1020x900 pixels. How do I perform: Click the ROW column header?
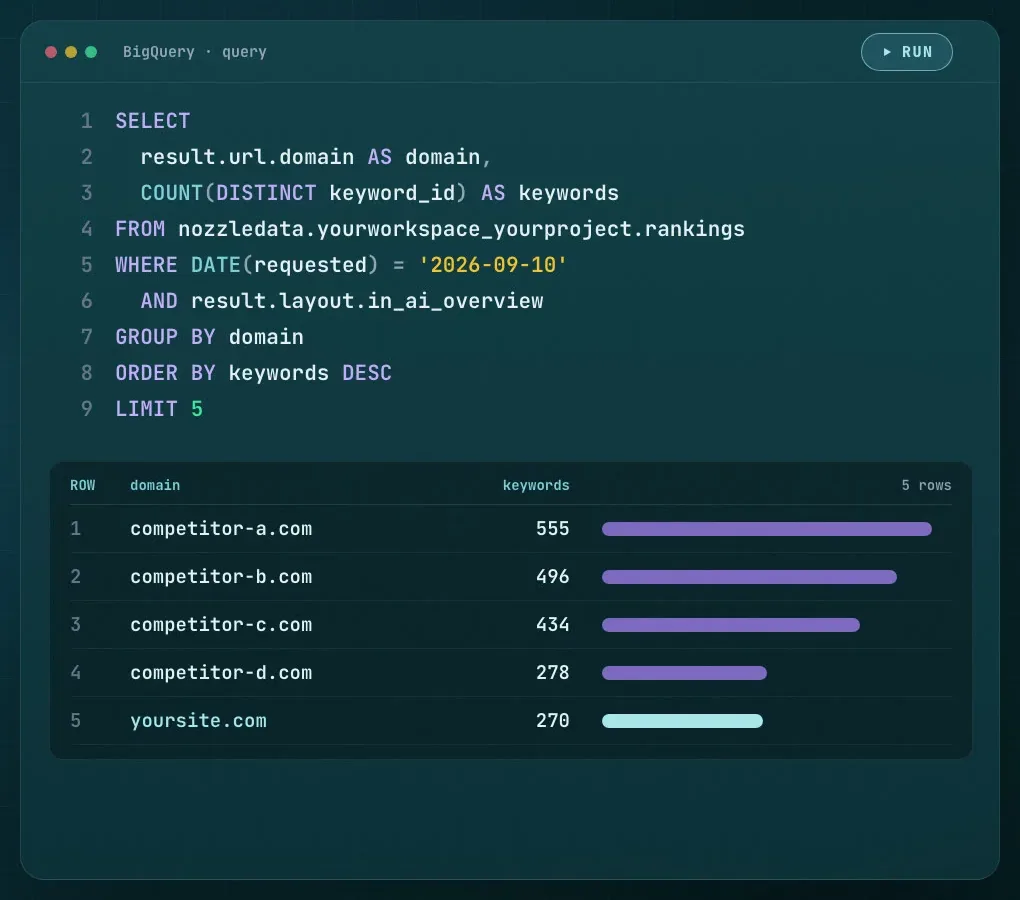pos(83,485)
